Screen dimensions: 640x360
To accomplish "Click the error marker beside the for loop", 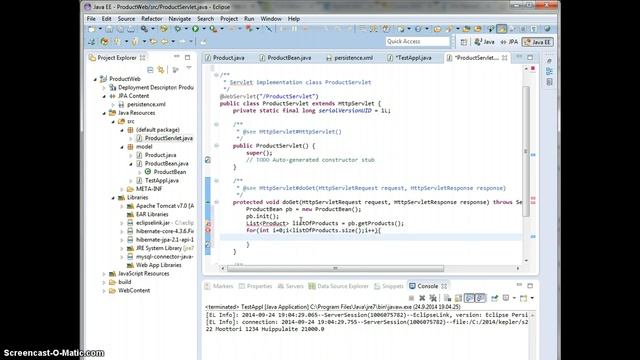I will pos(208,230).
